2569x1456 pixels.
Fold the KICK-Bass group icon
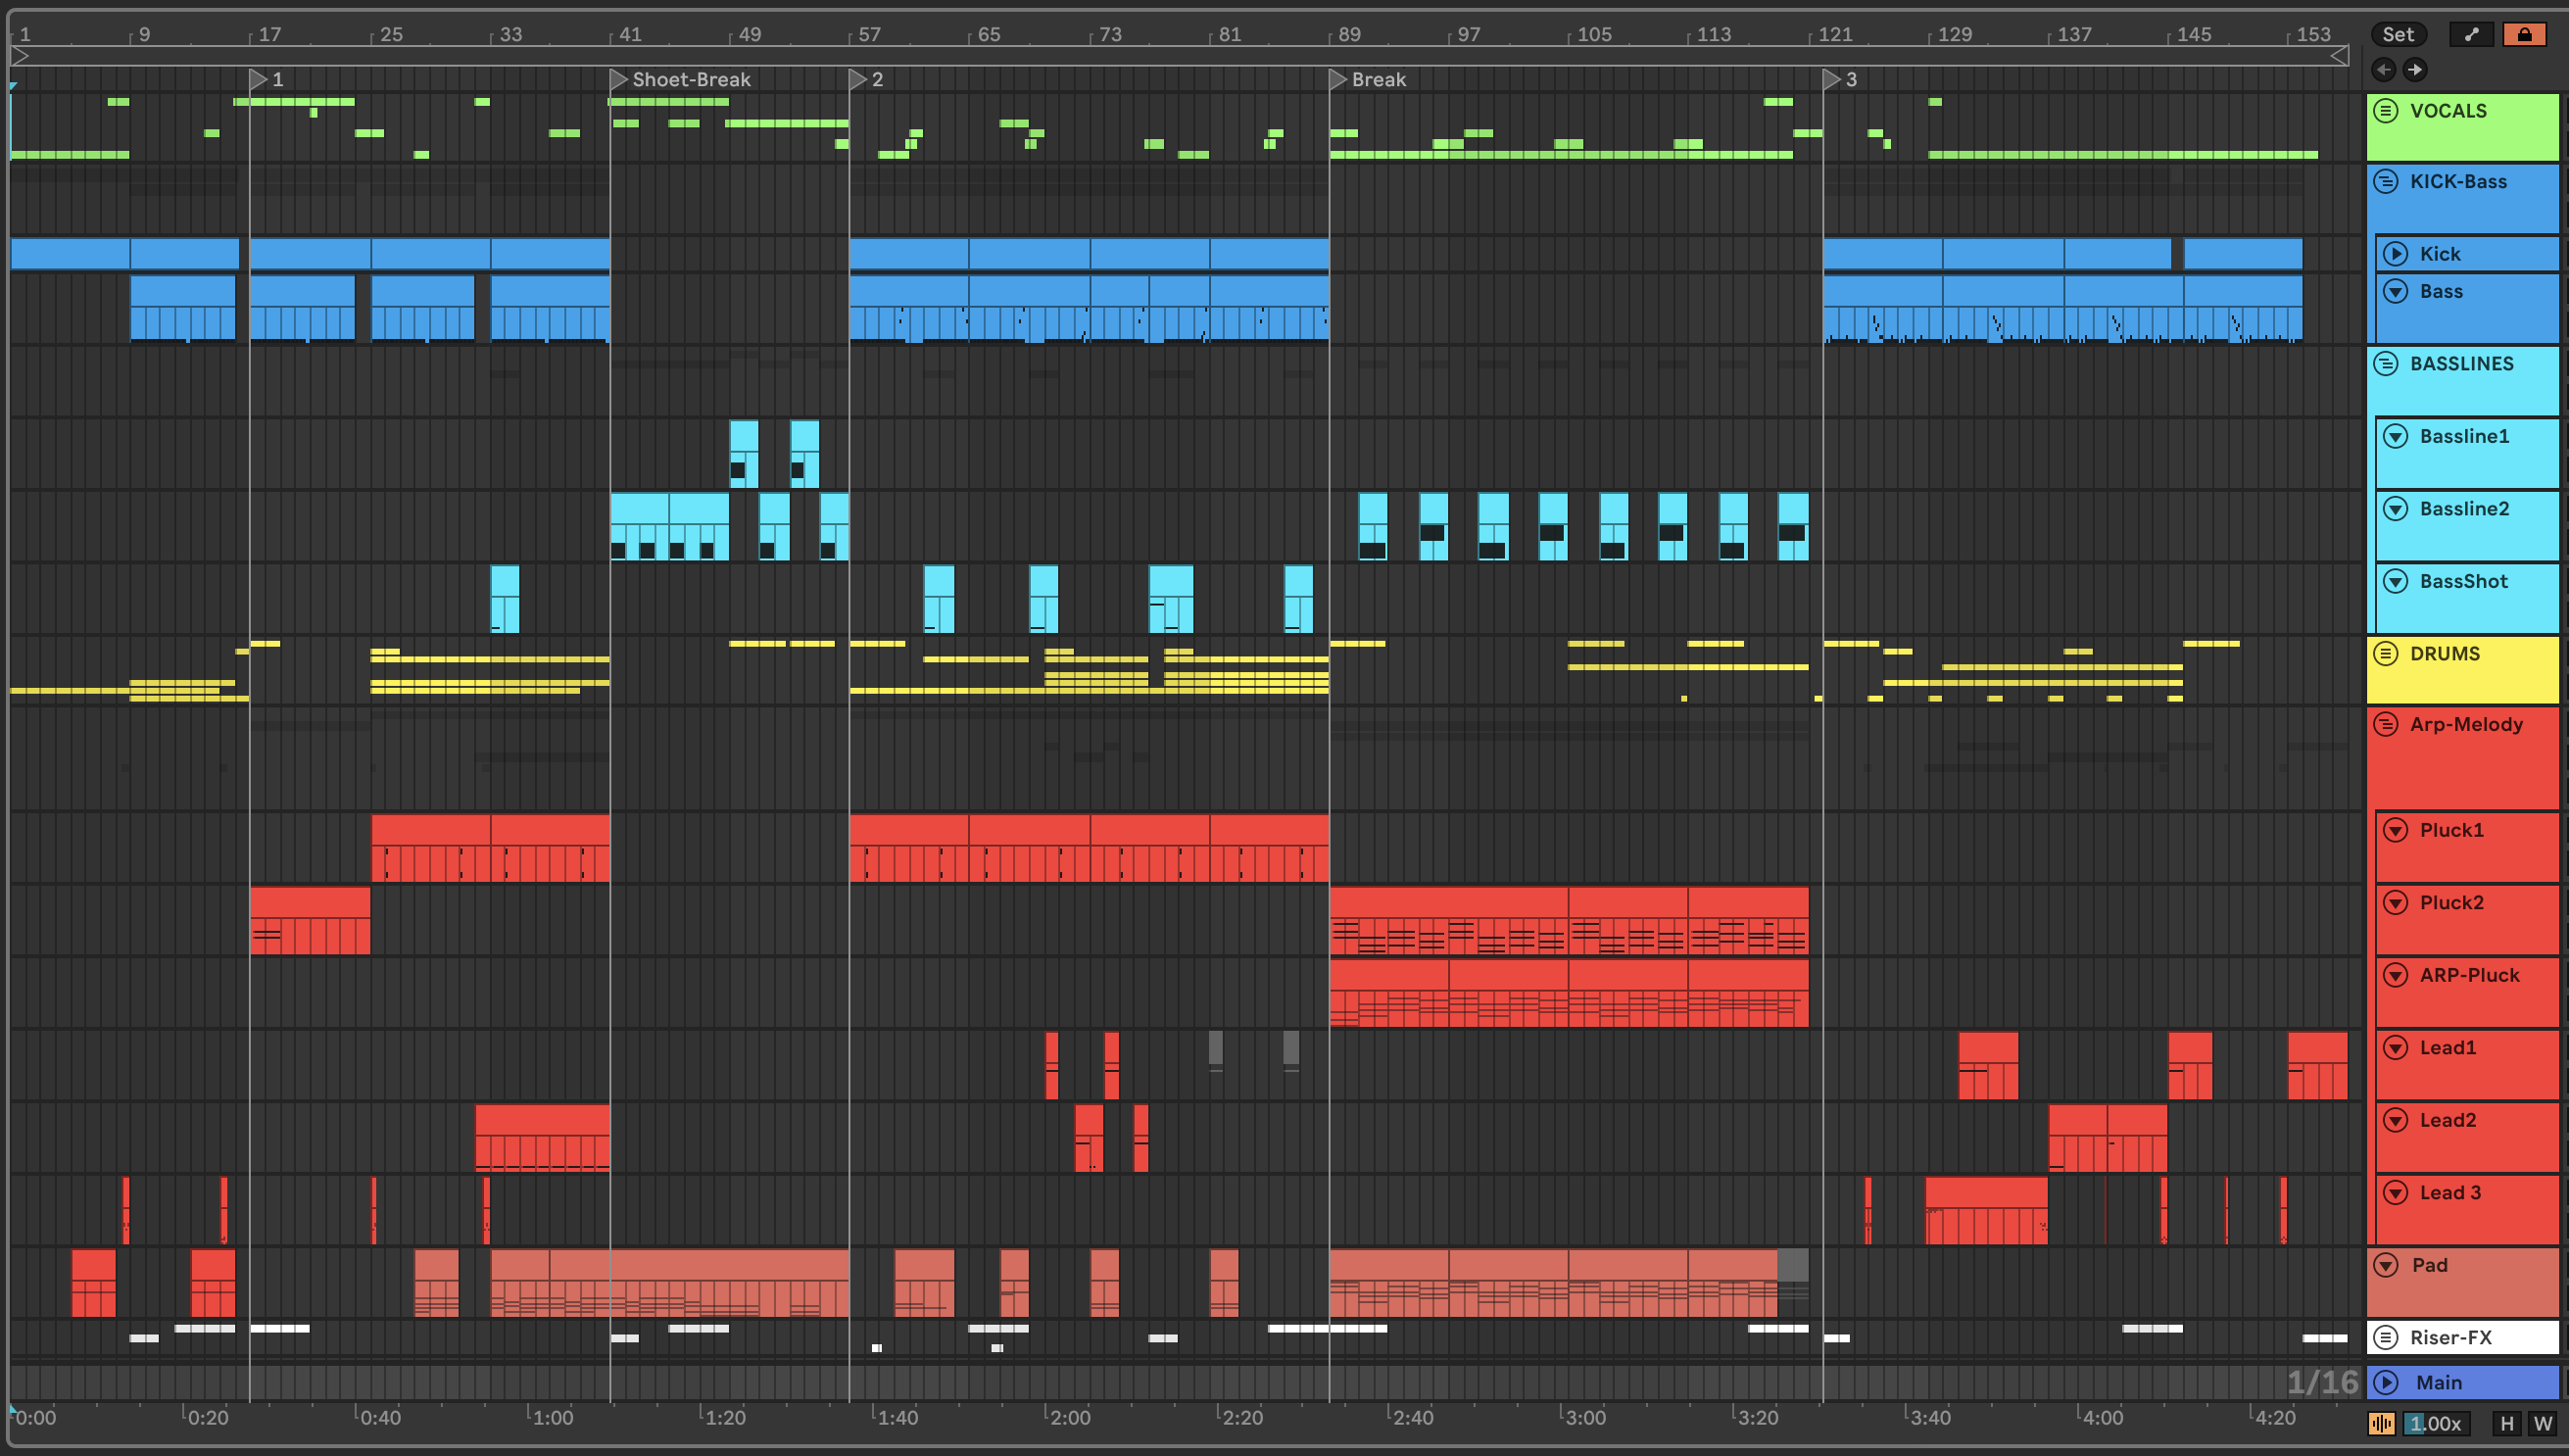2386,182
